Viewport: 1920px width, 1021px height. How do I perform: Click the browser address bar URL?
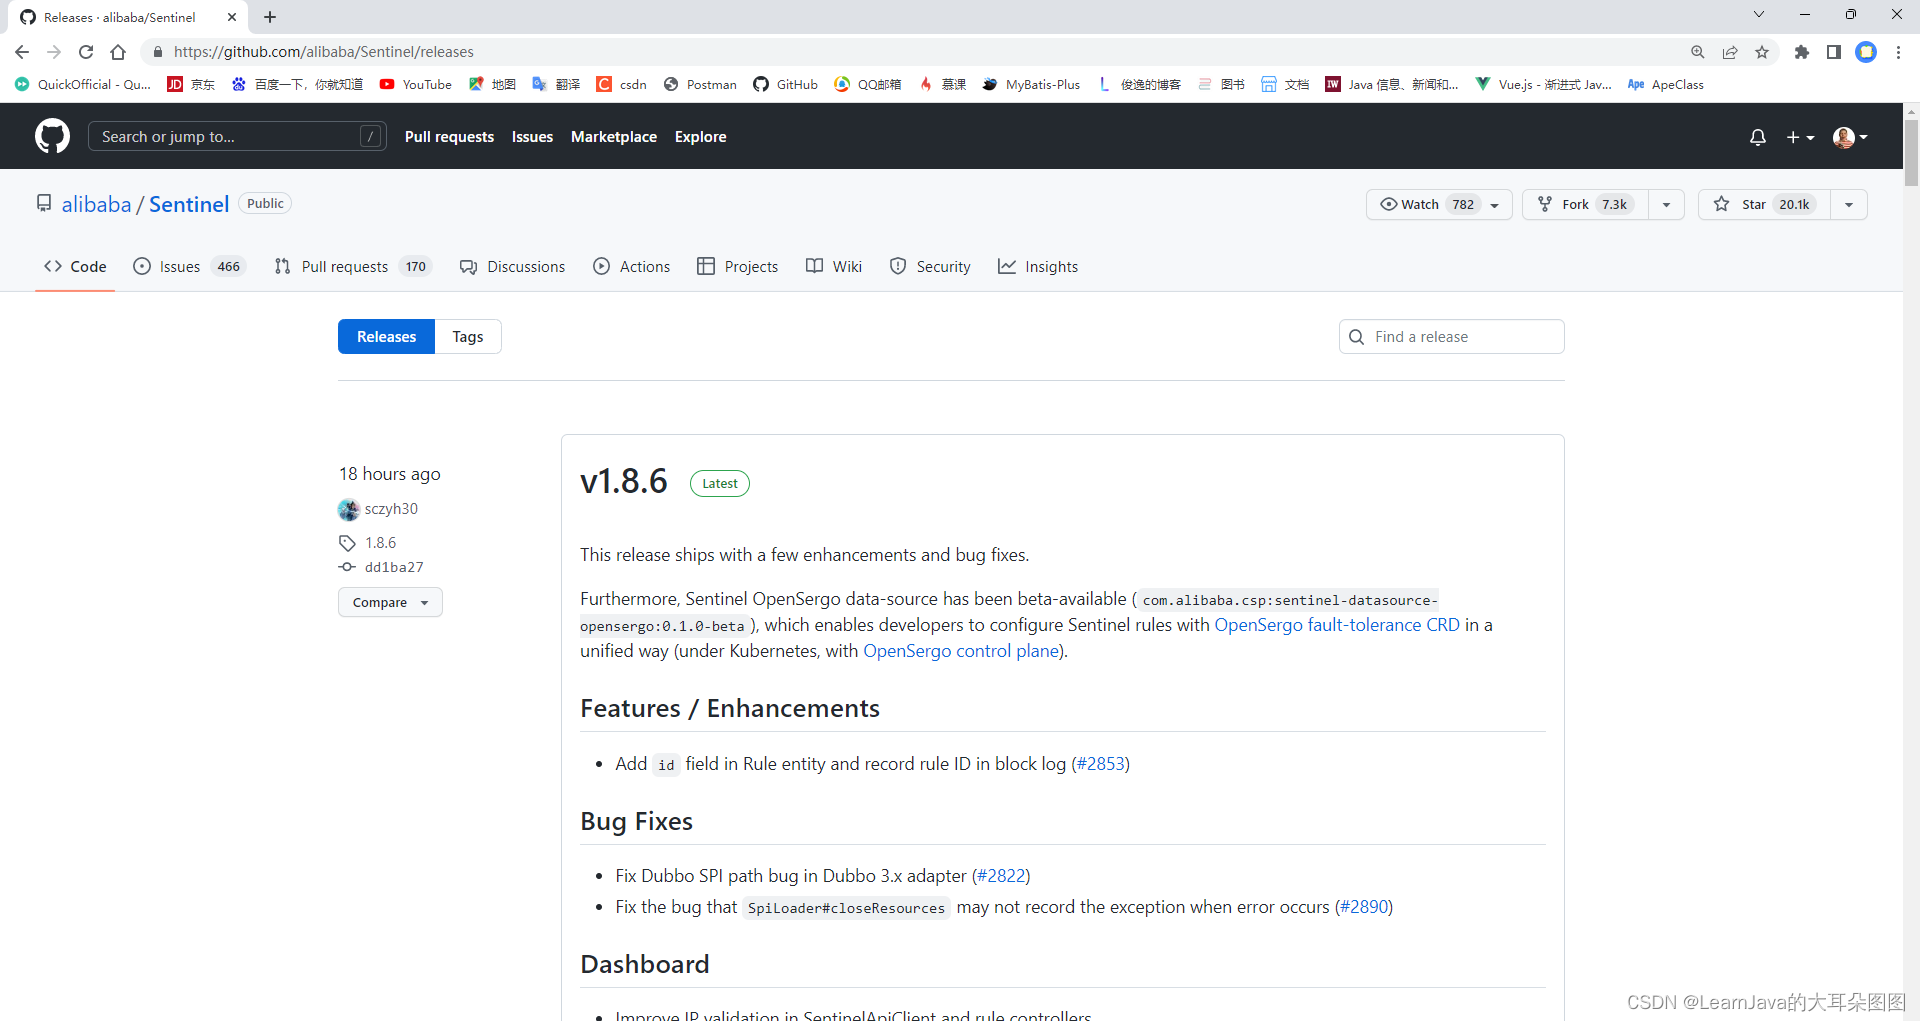(324, 52)
